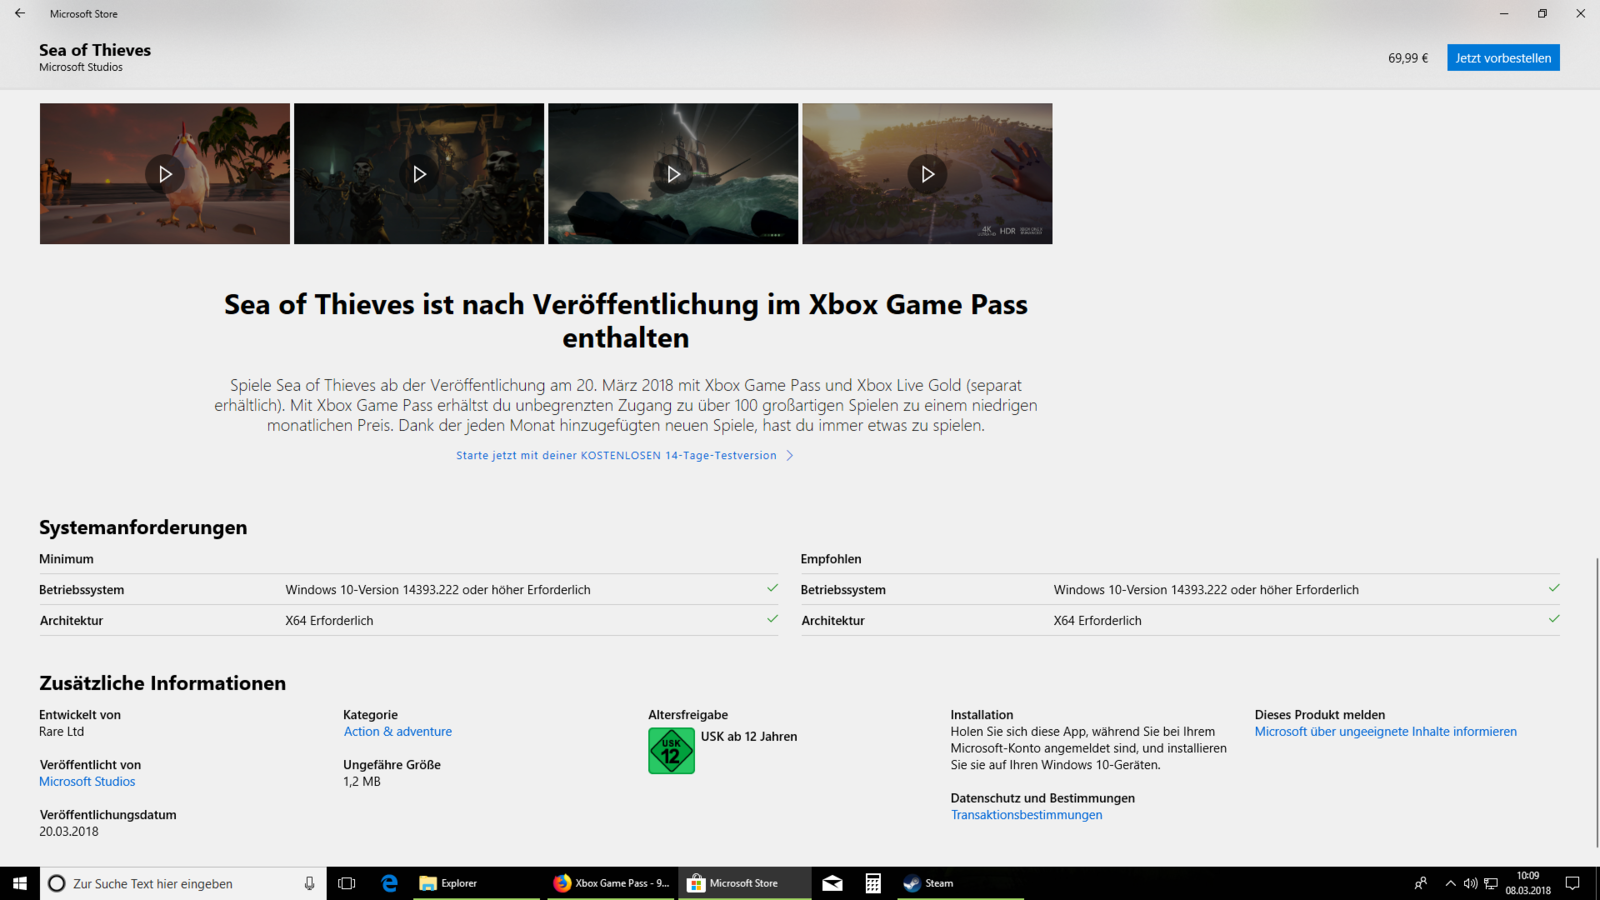Viewport: 1600px width, 900px height.
Task: Play the stormy ship trailer video
Action: pyautogui.click(x=673, y=174)
